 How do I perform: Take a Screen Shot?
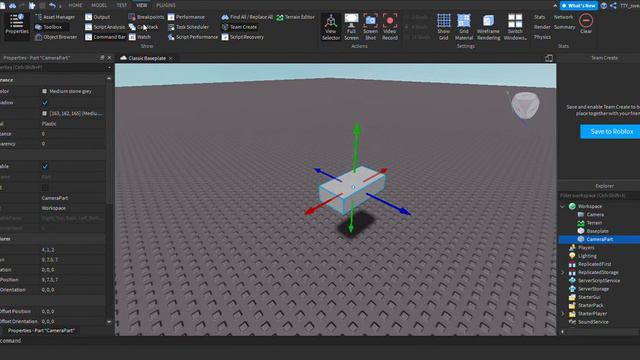370,27
